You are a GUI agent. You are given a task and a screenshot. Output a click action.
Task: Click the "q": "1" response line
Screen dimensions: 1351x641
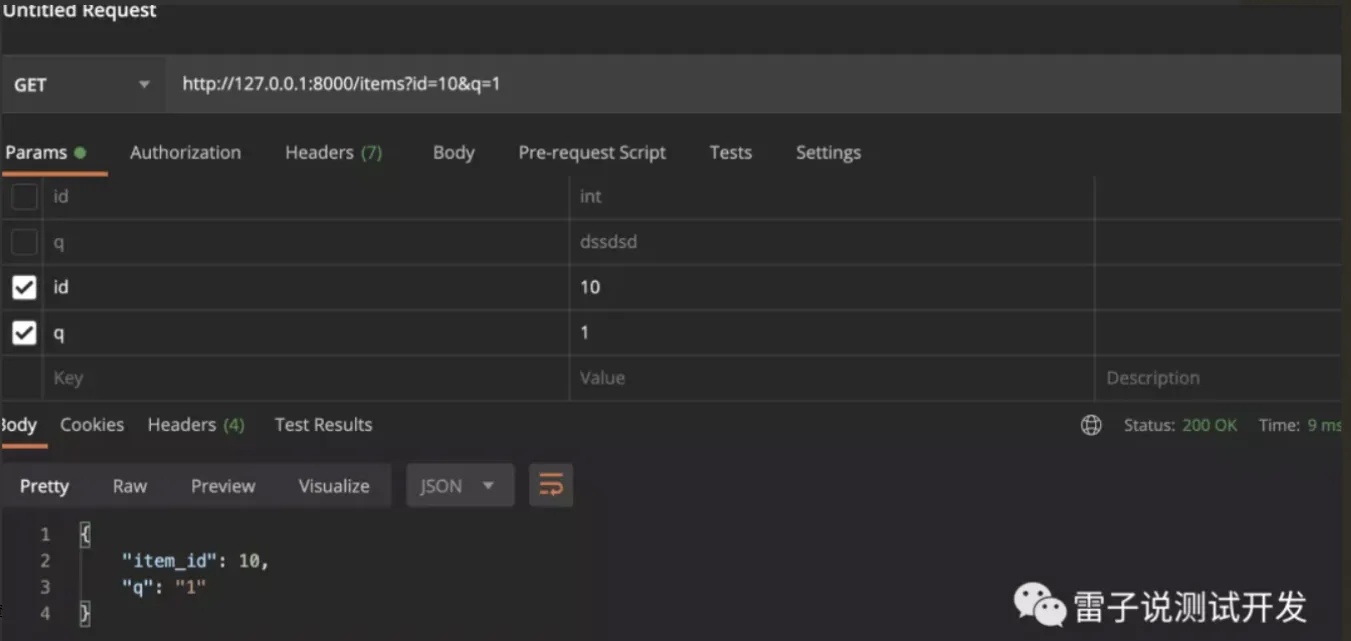click(163, 587)
